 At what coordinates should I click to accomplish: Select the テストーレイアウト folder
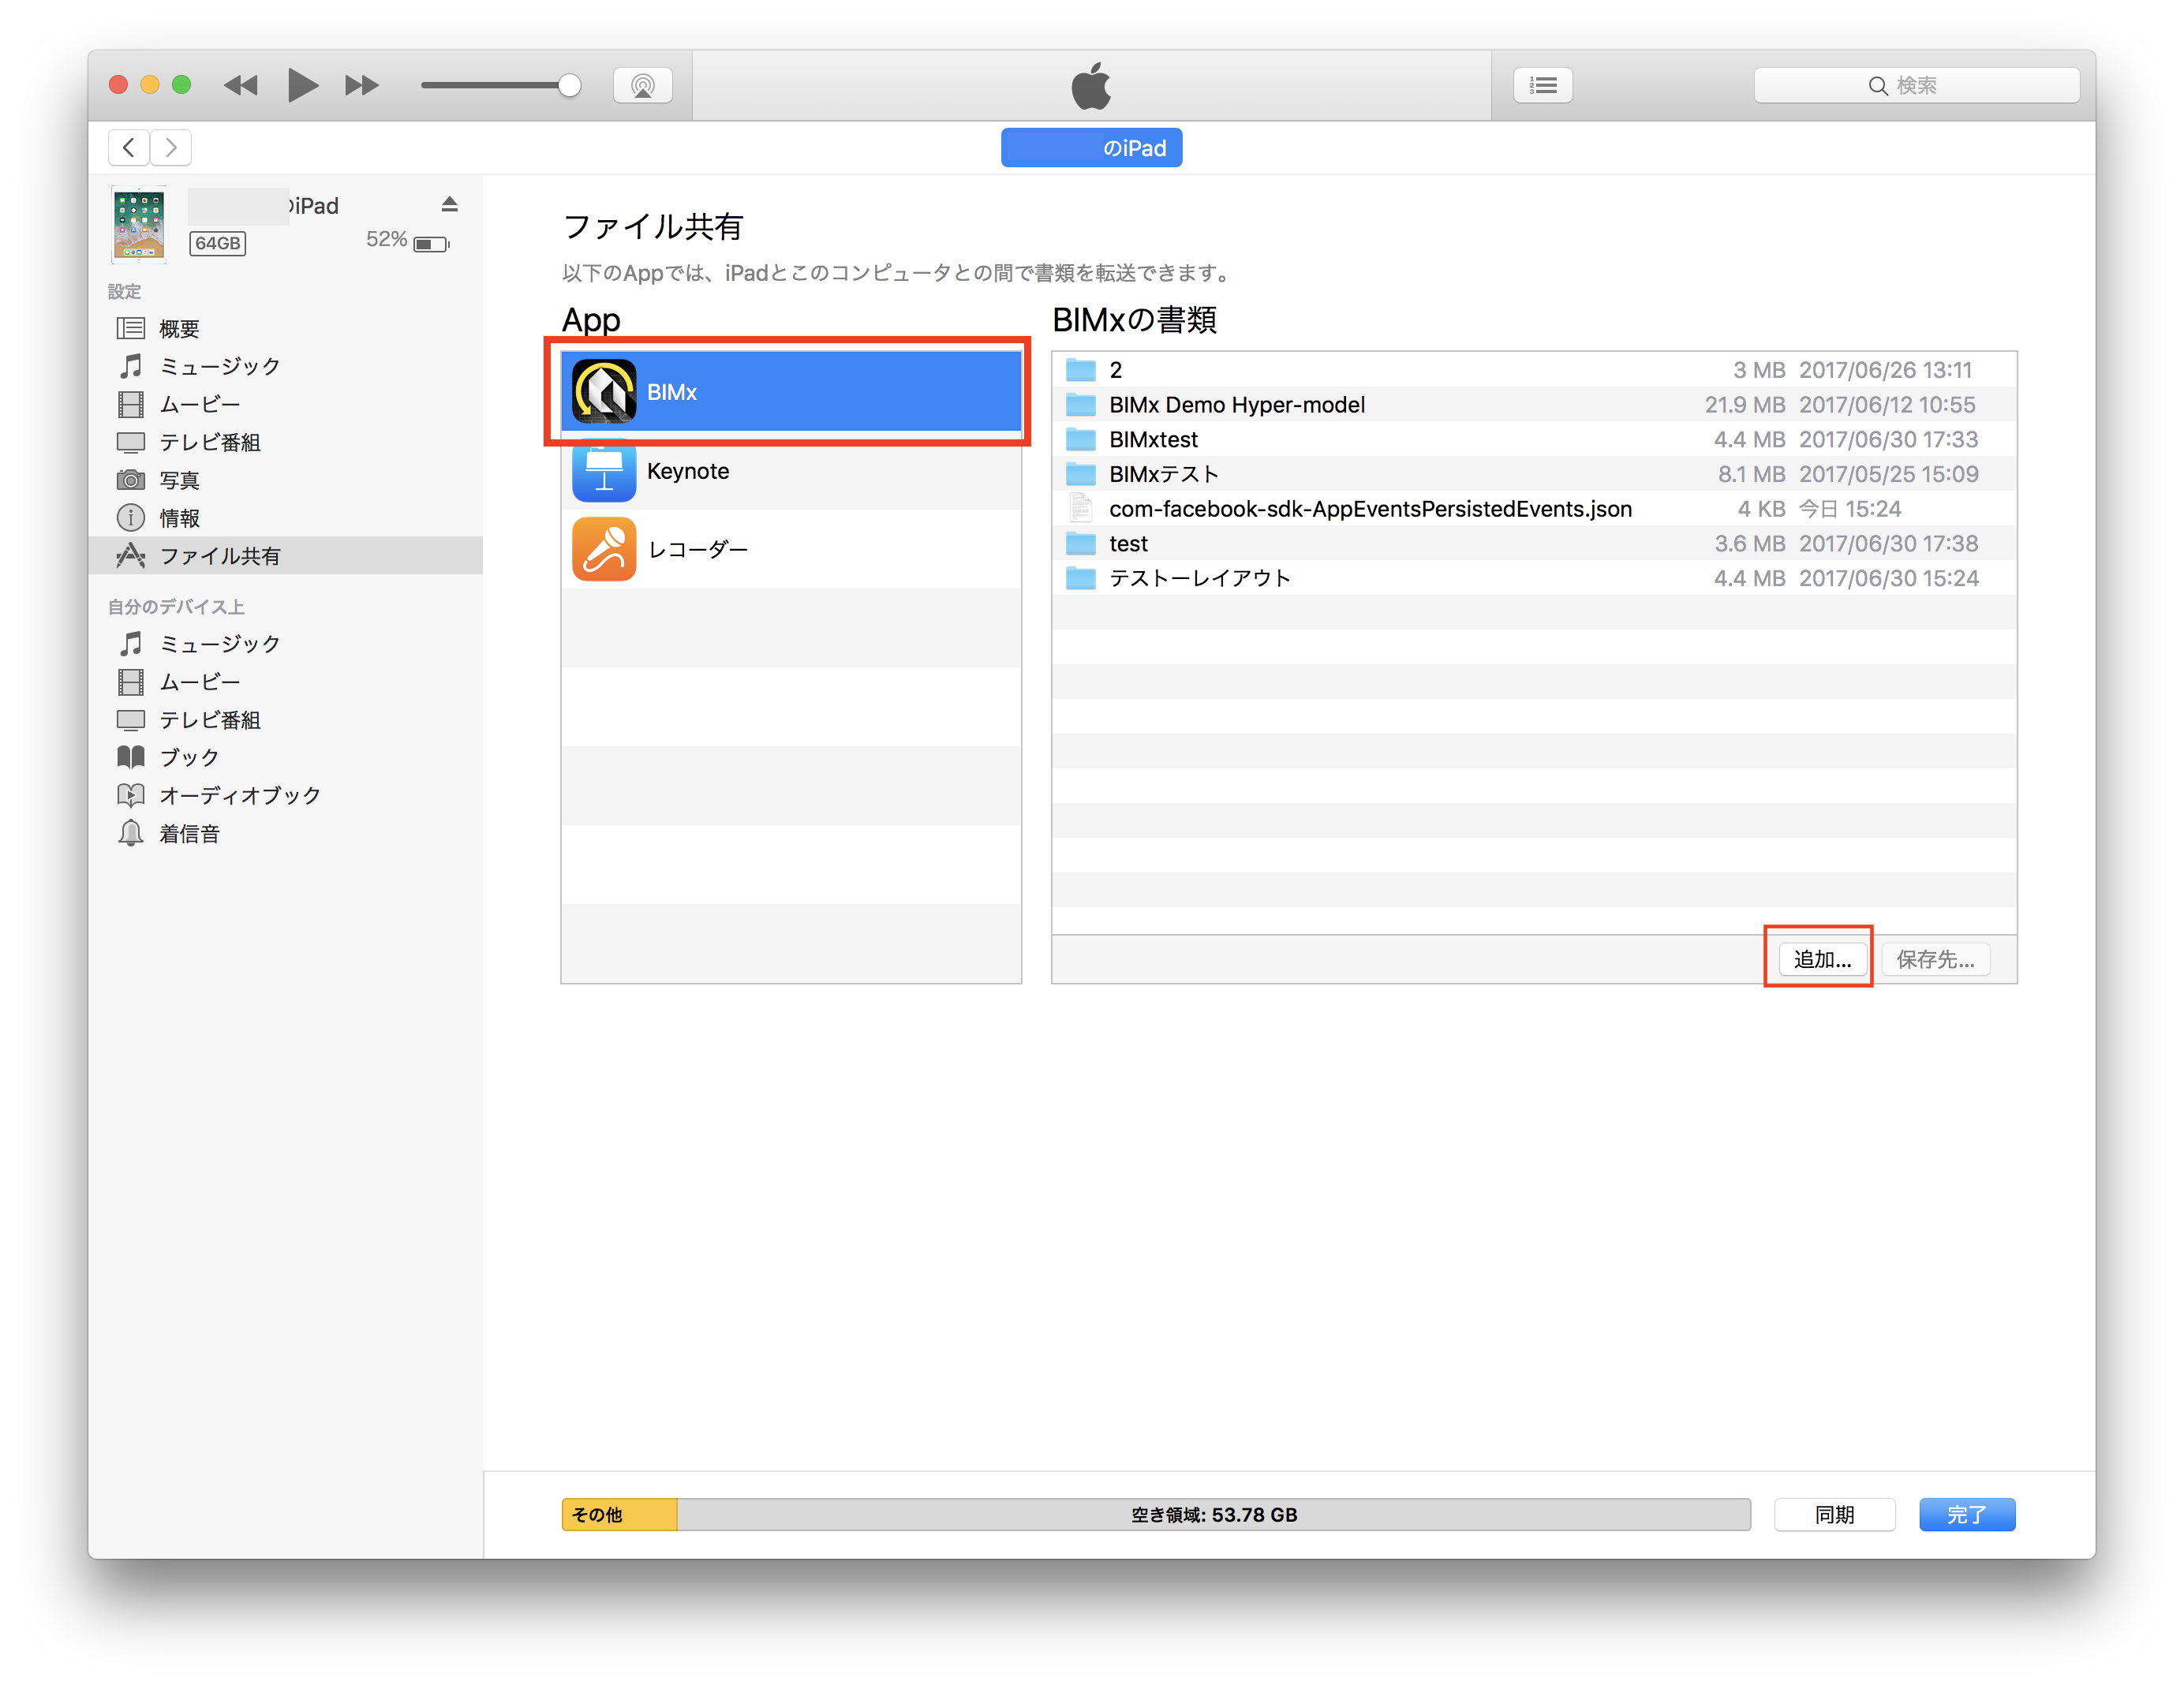click(1534, 578)
